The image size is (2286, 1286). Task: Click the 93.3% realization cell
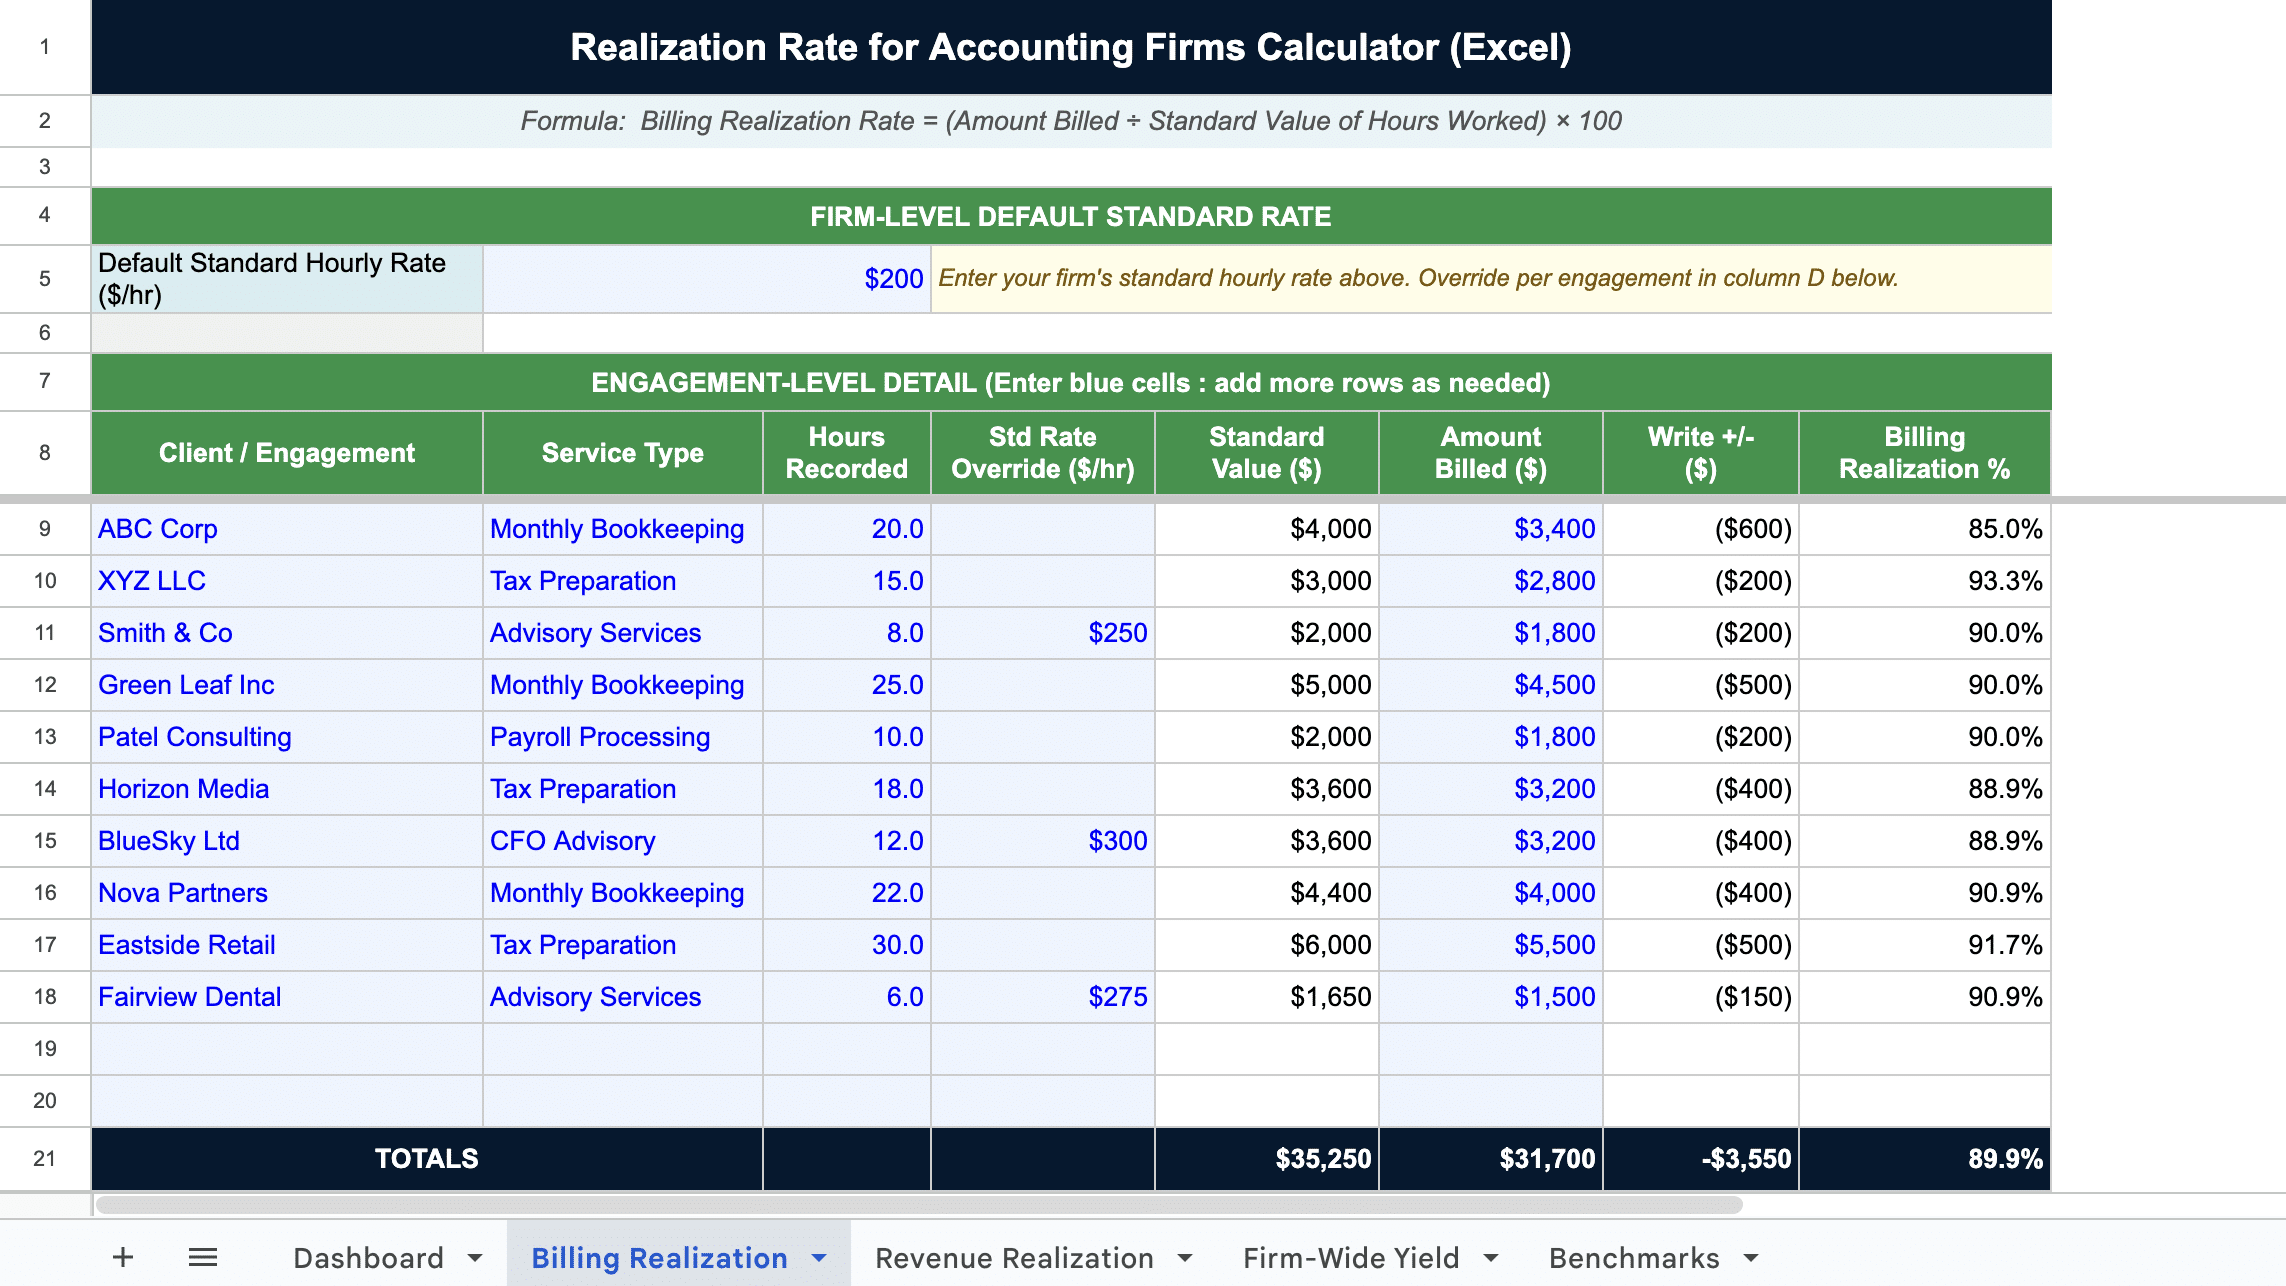(1925, 581)
